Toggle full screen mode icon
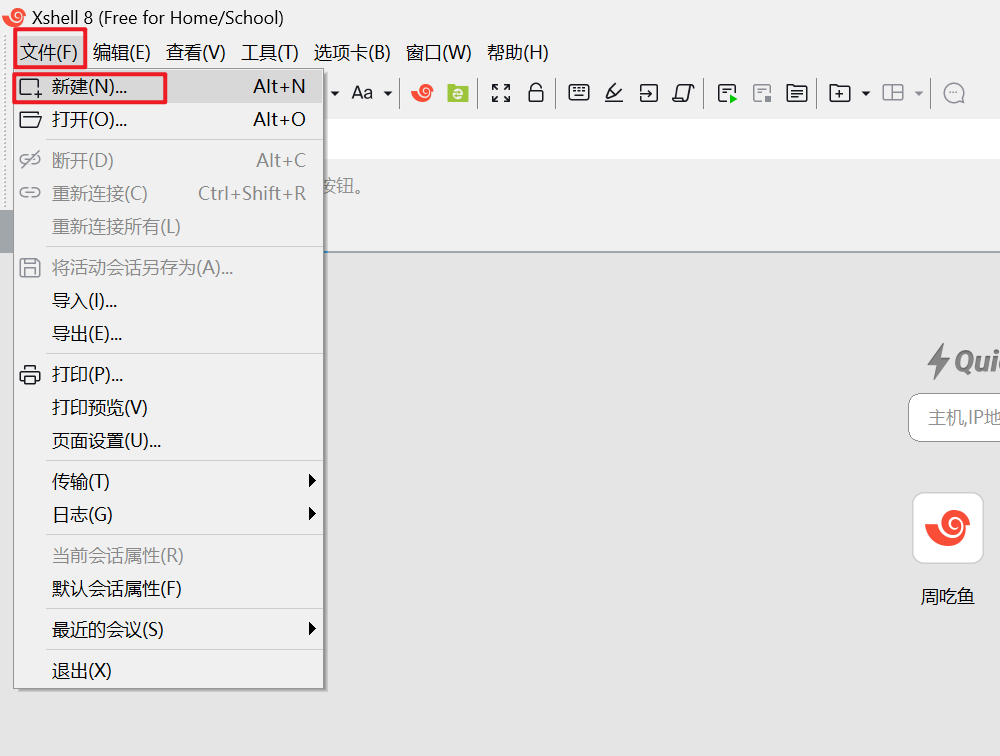Image resolution: width=1000 pixels, height=756 pixels. pyautogui.click(x=501, y=93)
